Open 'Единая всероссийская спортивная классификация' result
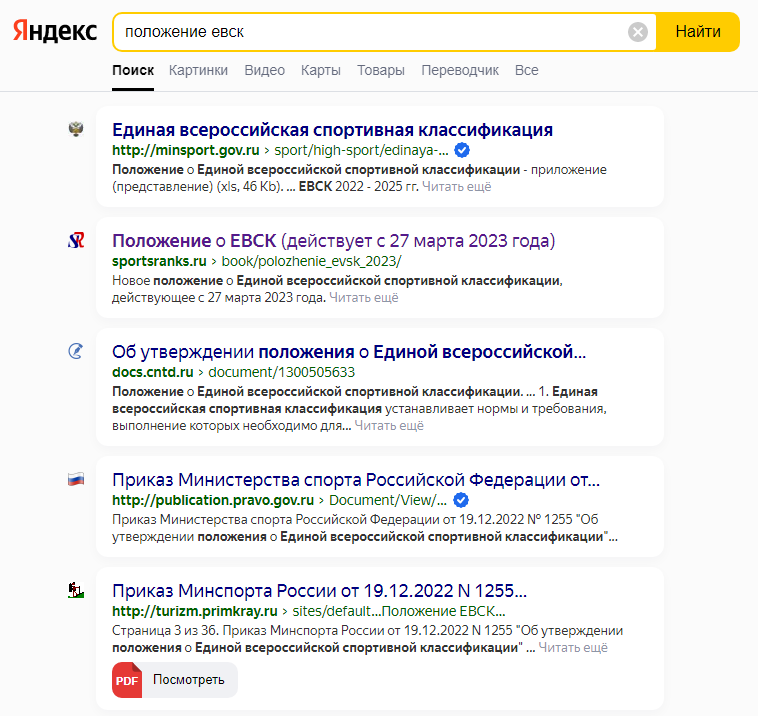Screen dimensions: 758x716 pyautogui.click(x=332, y=130)
